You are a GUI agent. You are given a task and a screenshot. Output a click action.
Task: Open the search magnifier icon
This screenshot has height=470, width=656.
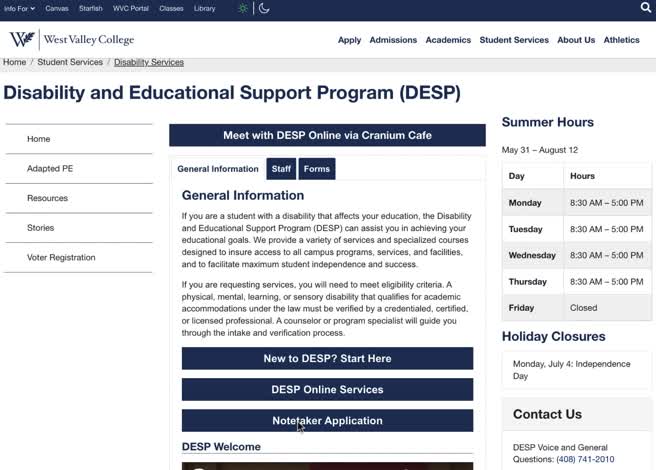[646, 8]
